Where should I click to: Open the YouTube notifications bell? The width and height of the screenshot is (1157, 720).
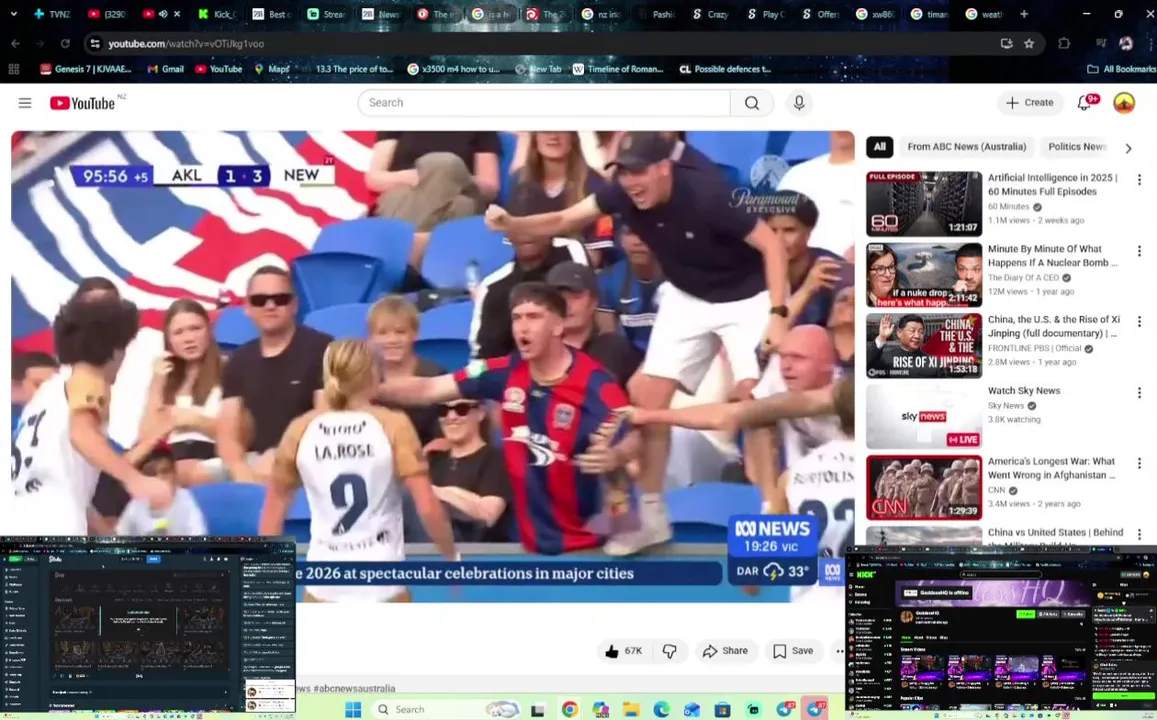(1085, 103)
